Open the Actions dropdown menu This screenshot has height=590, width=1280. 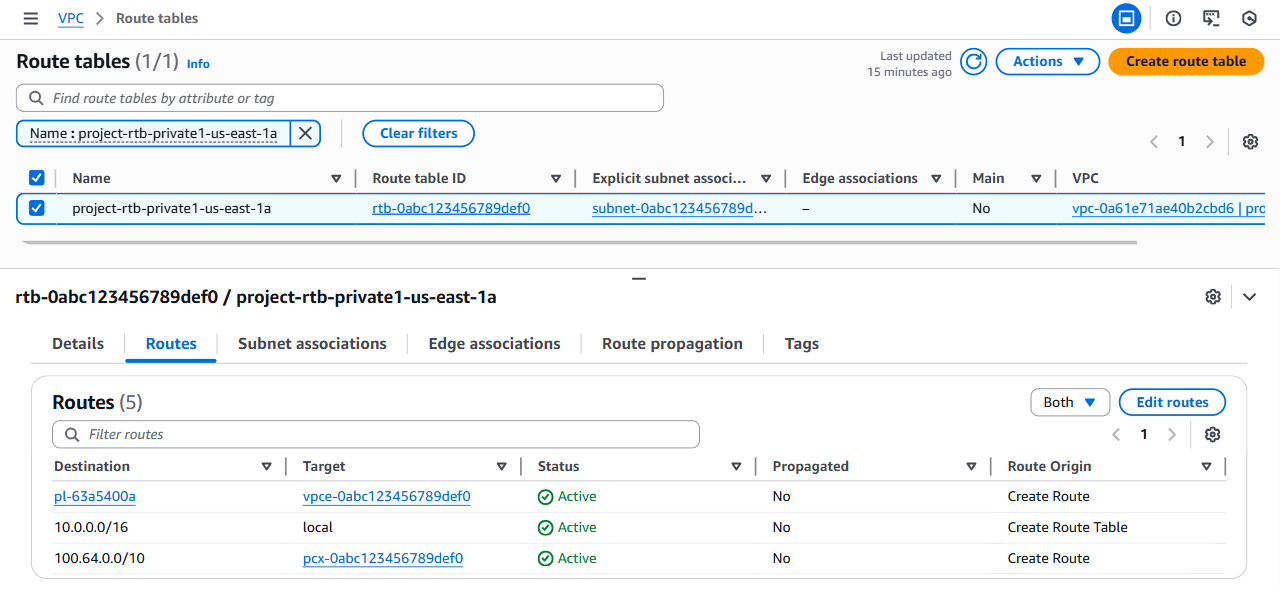point(1047,62)
